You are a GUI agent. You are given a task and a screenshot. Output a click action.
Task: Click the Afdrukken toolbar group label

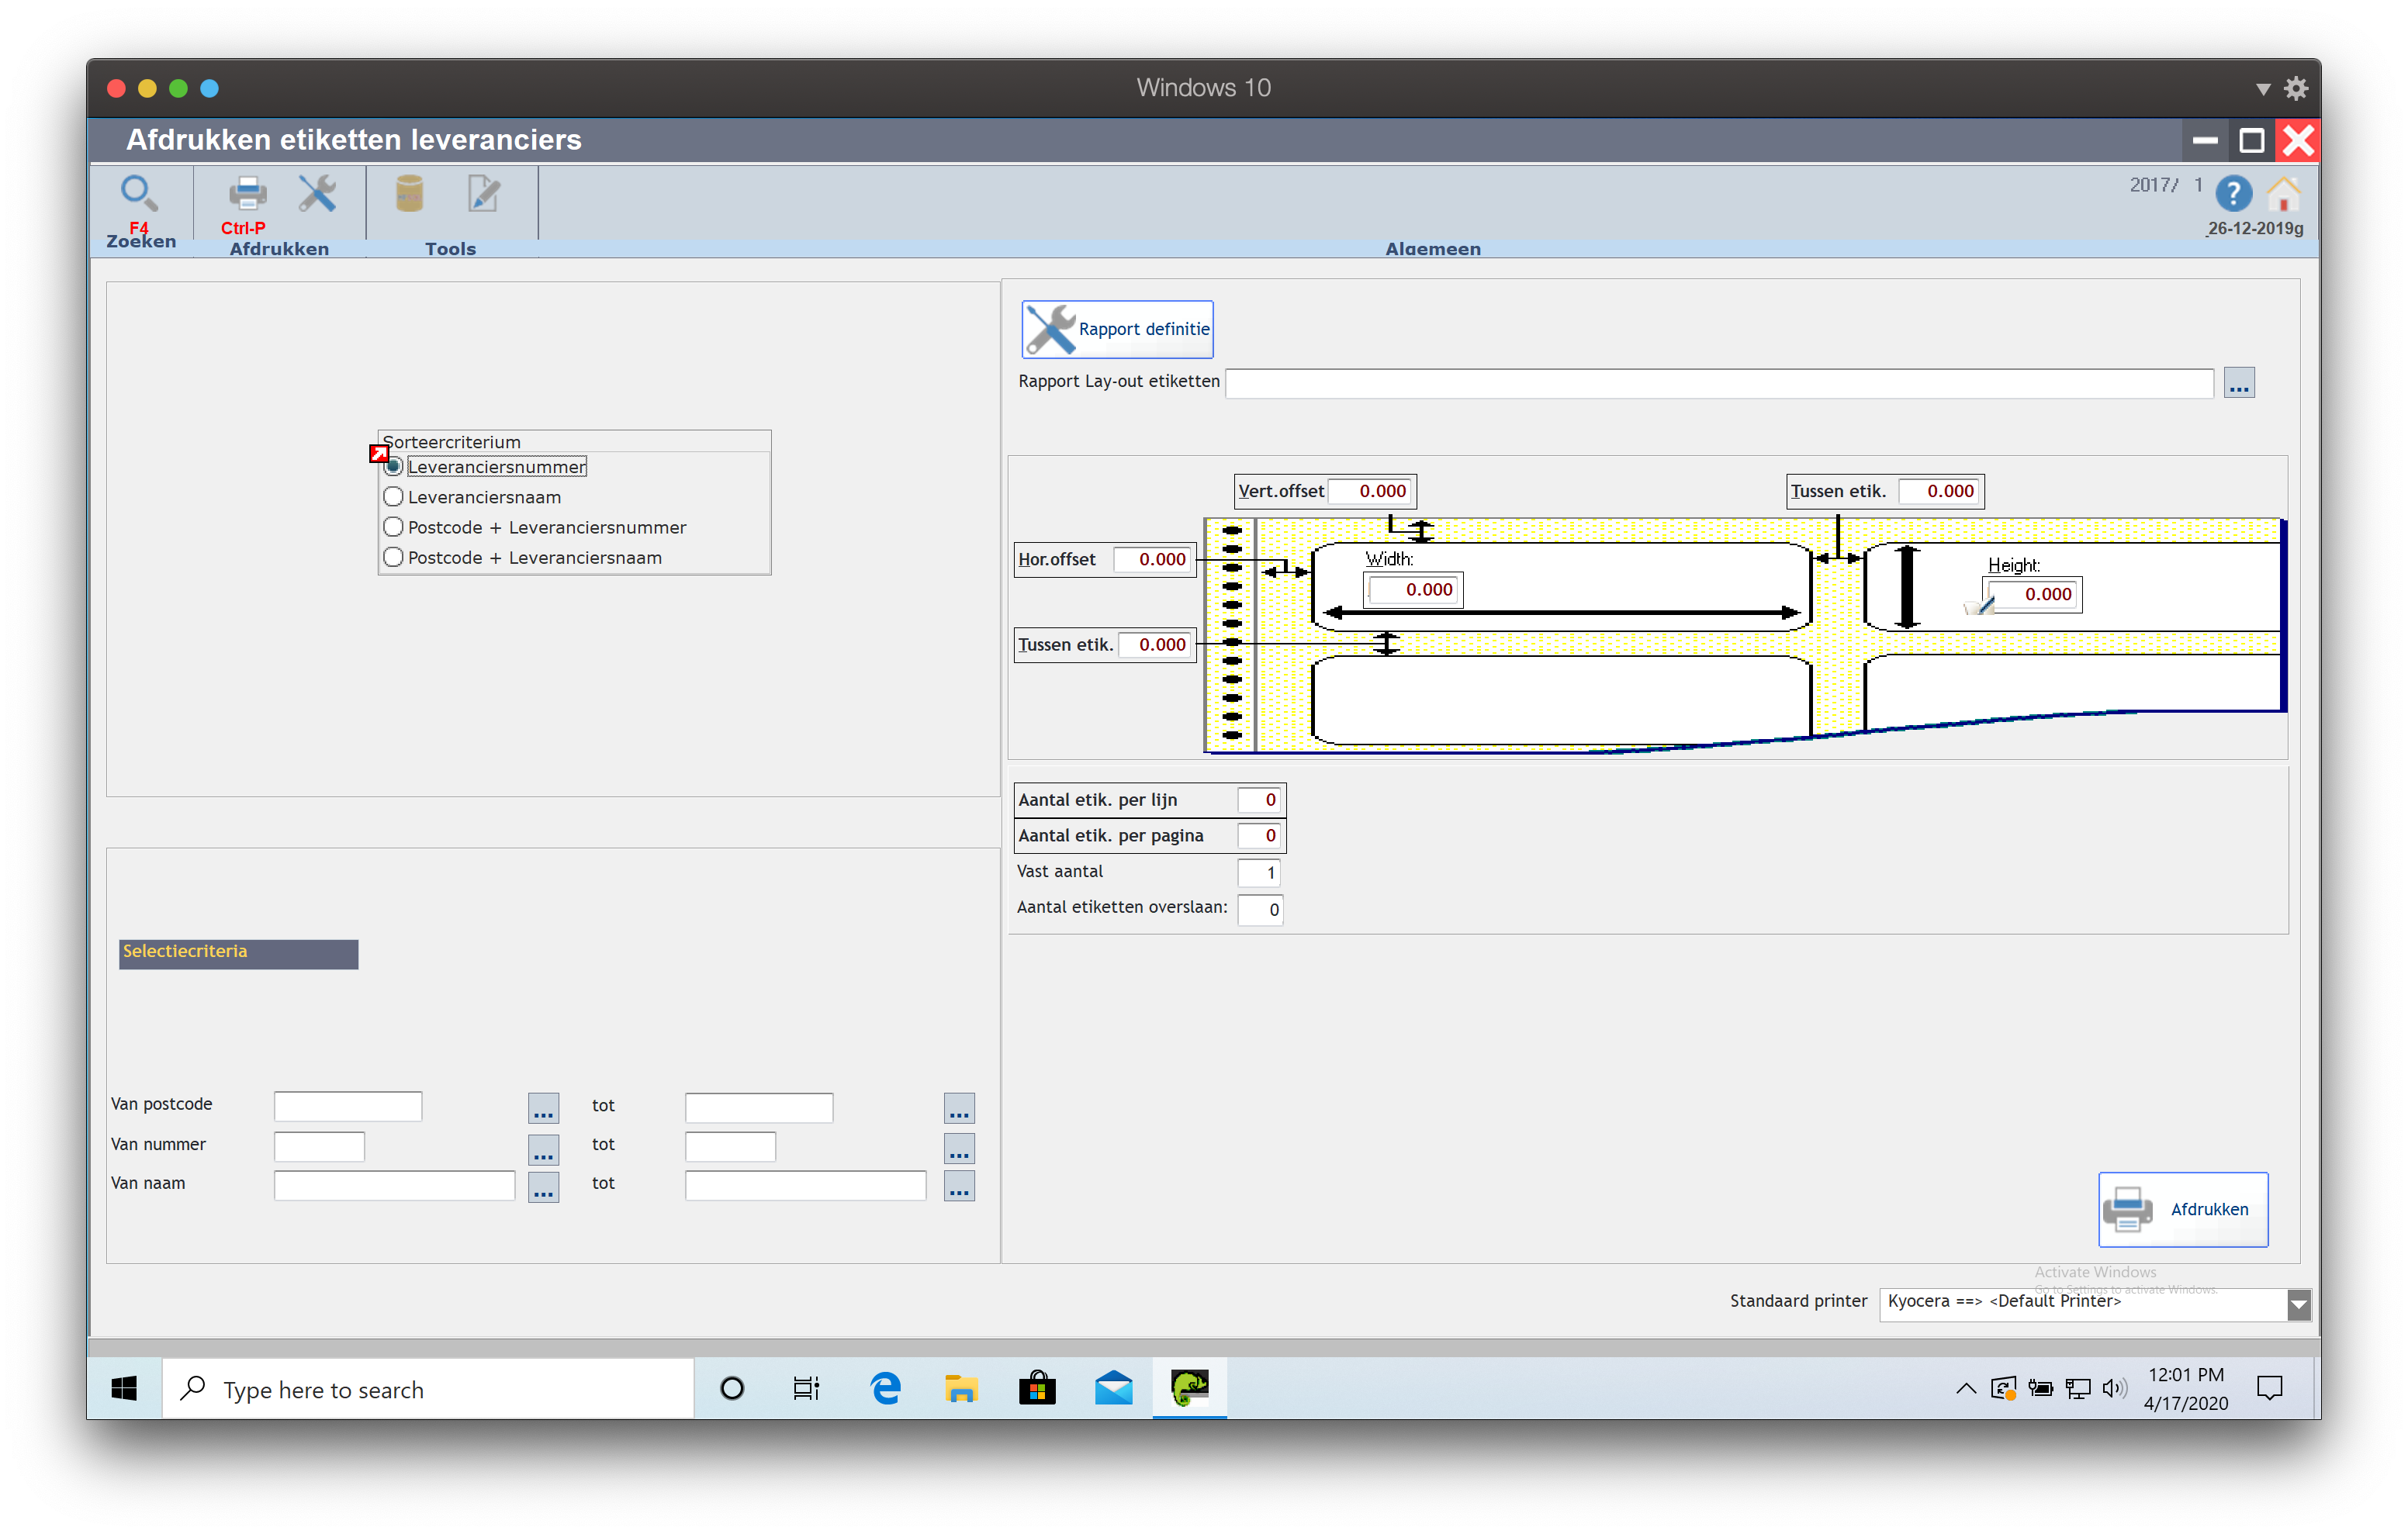(279, 248)
